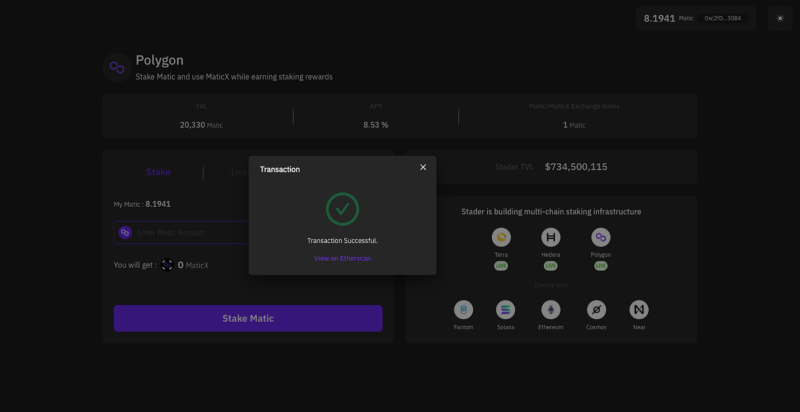Screen dimensions: 800x412
Task: Click the TVL value 20,330 Matic
Action: [201, 125]
